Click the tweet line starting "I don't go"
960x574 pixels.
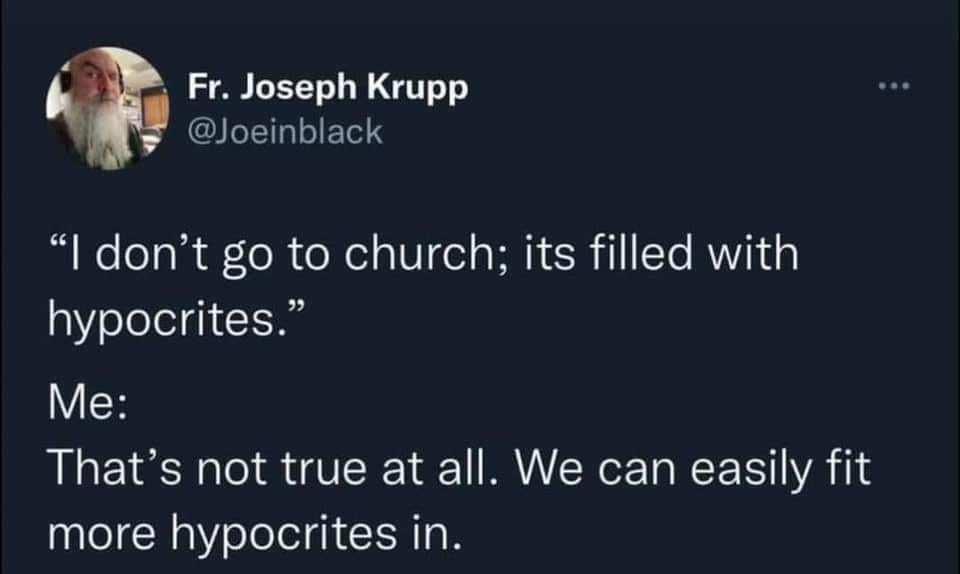coord(423,254)
